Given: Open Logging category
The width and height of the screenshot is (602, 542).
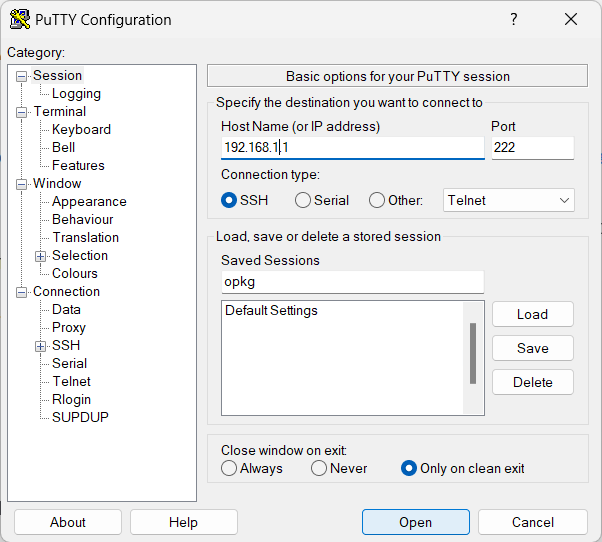Looking at the screenshot, I should point(76,94).
